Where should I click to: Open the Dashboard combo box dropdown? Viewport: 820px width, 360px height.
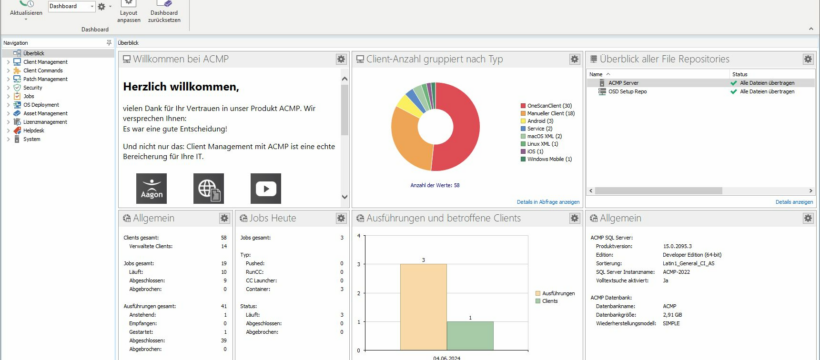(x=92, y=6)
